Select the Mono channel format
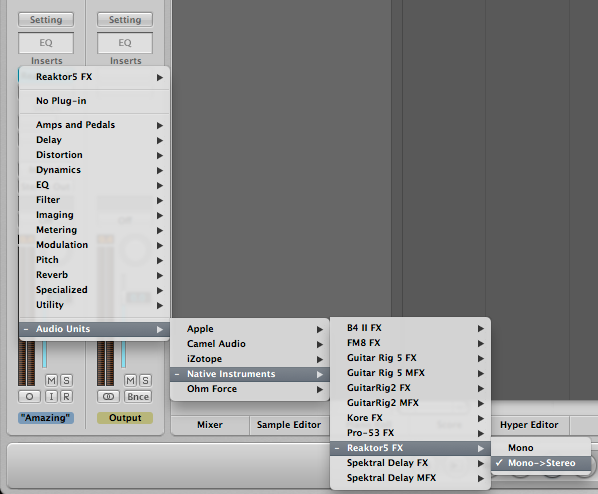598x494 pixels. coord(541,448)
